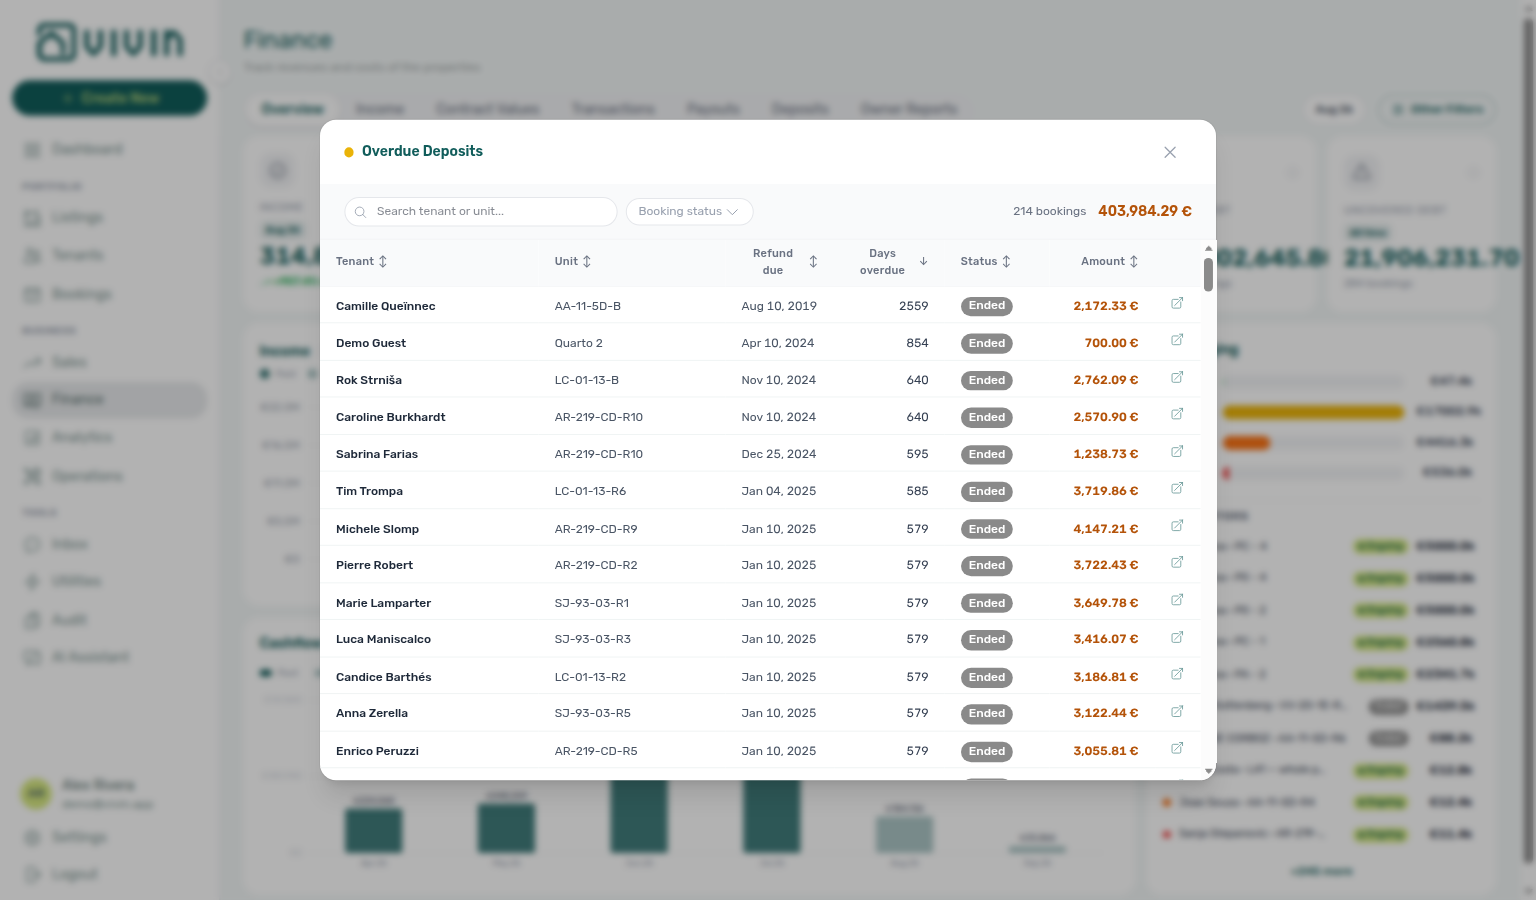The image size is (1536, 900).
Task: Open booking link for Anna Zerella
Action: [1177, 711]
